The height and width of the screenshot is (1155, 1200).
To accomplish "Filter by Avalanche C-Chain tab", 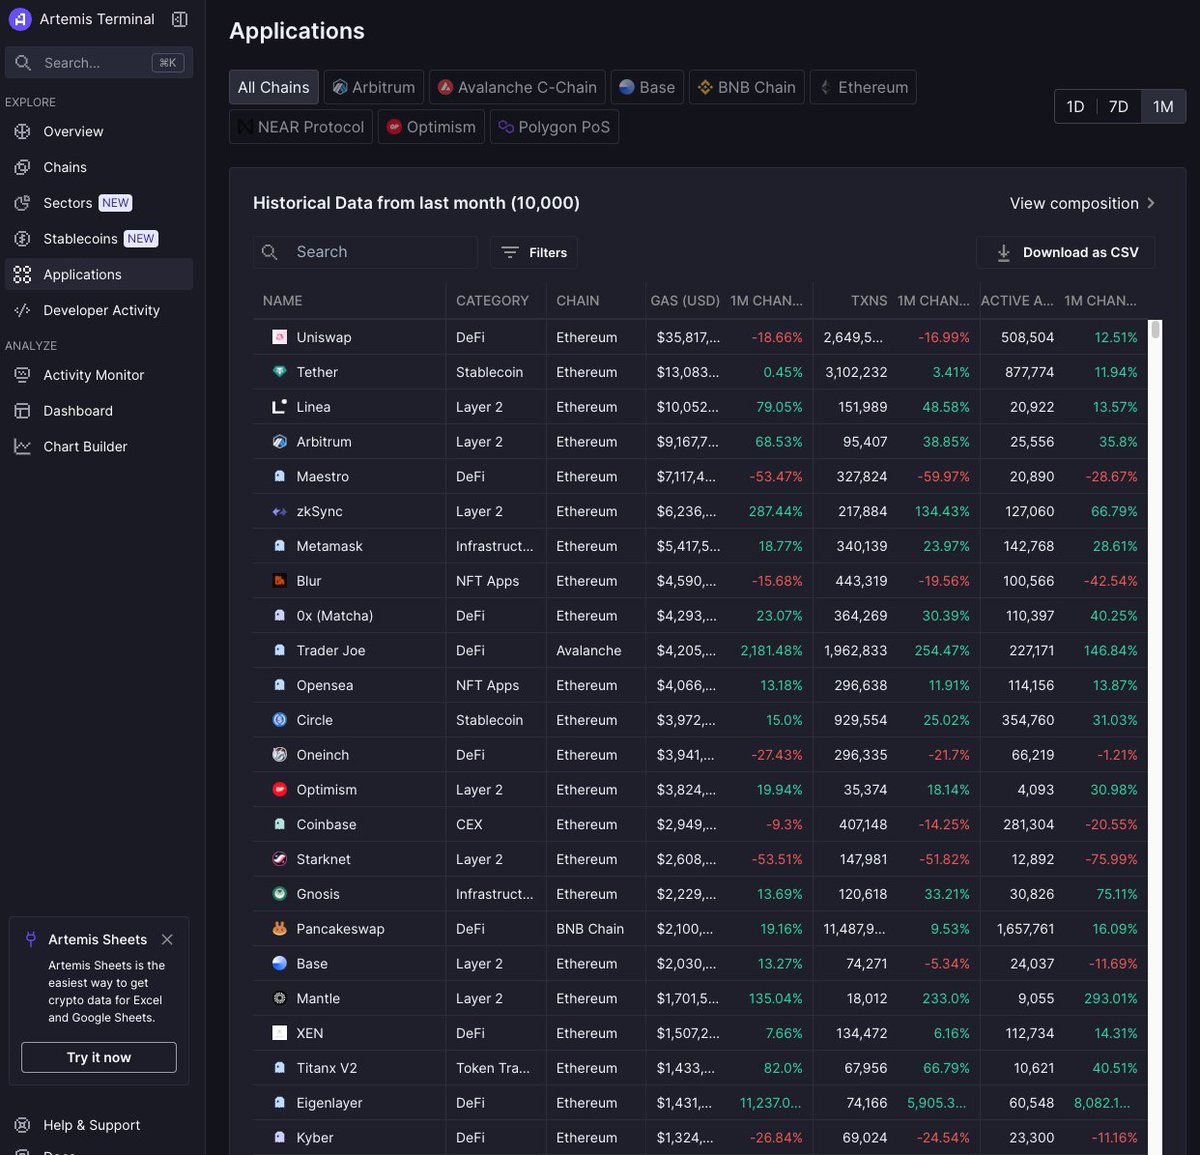I will coord(517,87).
